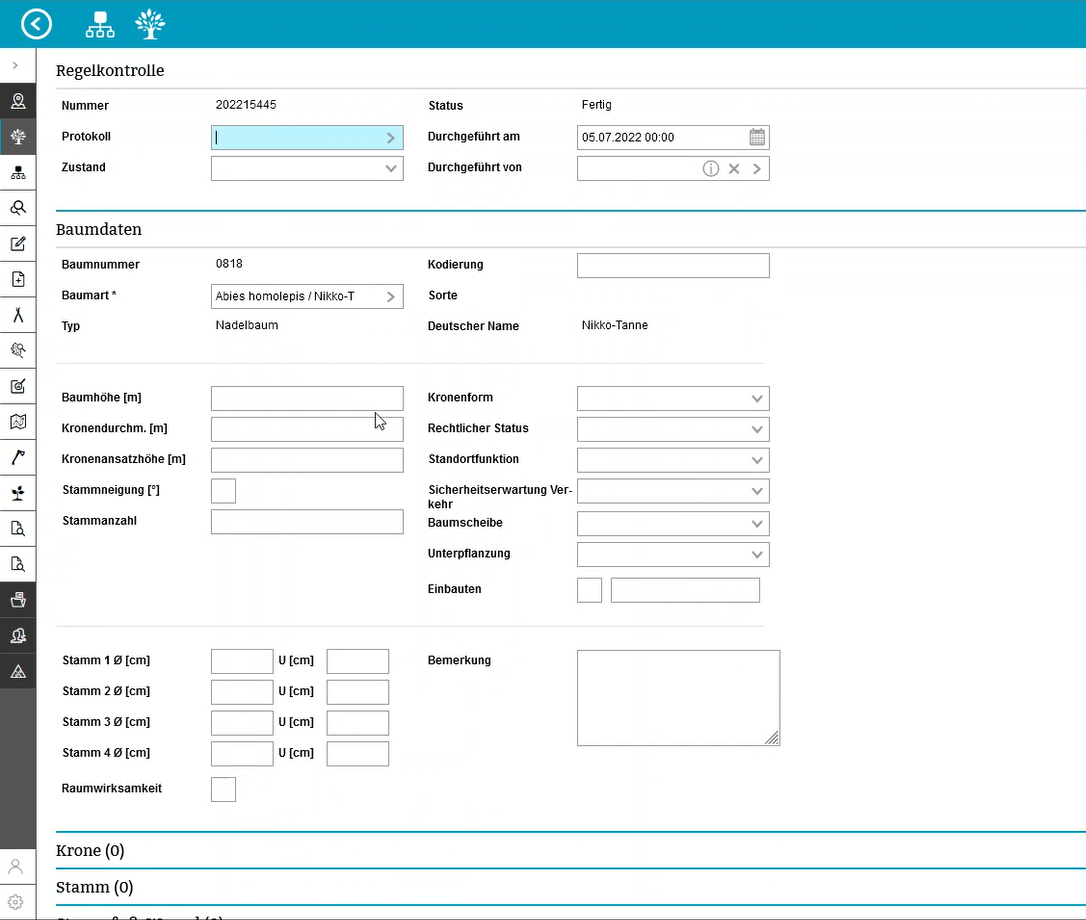
Task: Open the Baumscheibe dropdown
Action: coord(757,524)
